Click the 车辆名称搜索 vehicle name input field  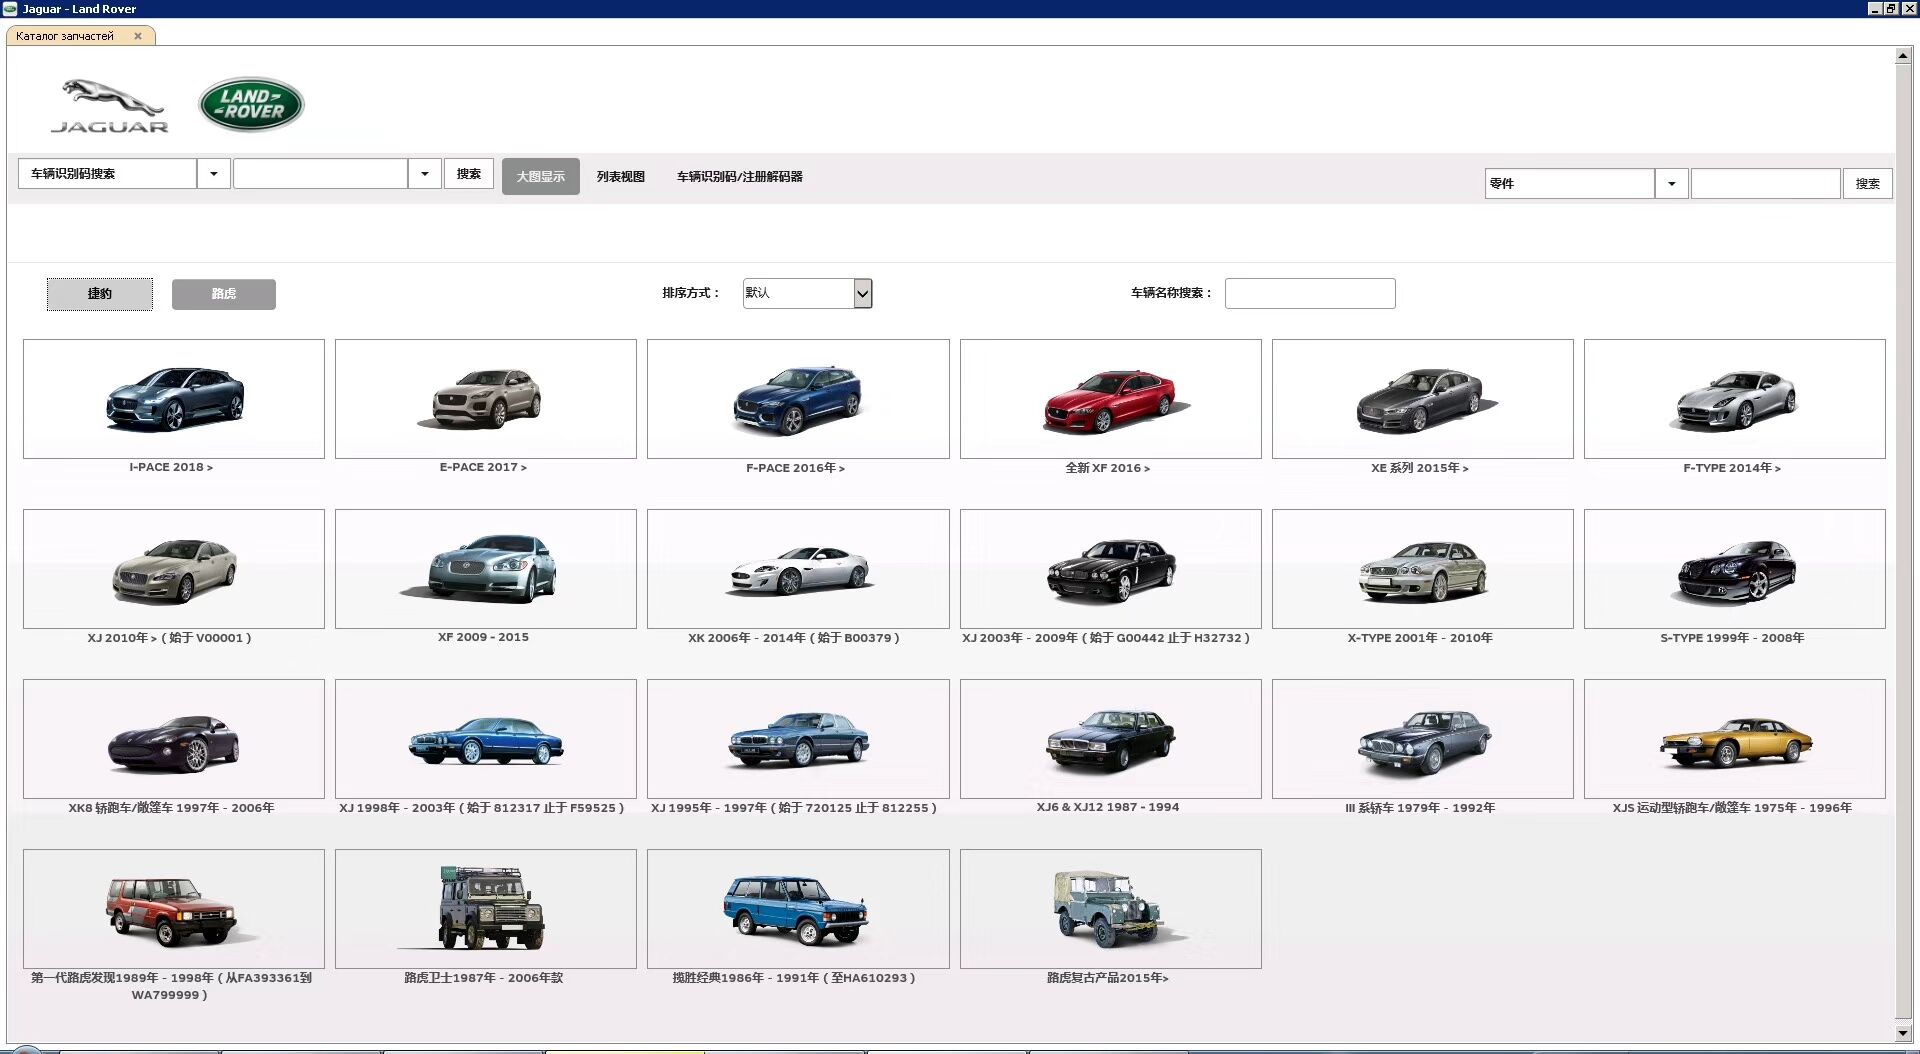tap(1310, 293)
